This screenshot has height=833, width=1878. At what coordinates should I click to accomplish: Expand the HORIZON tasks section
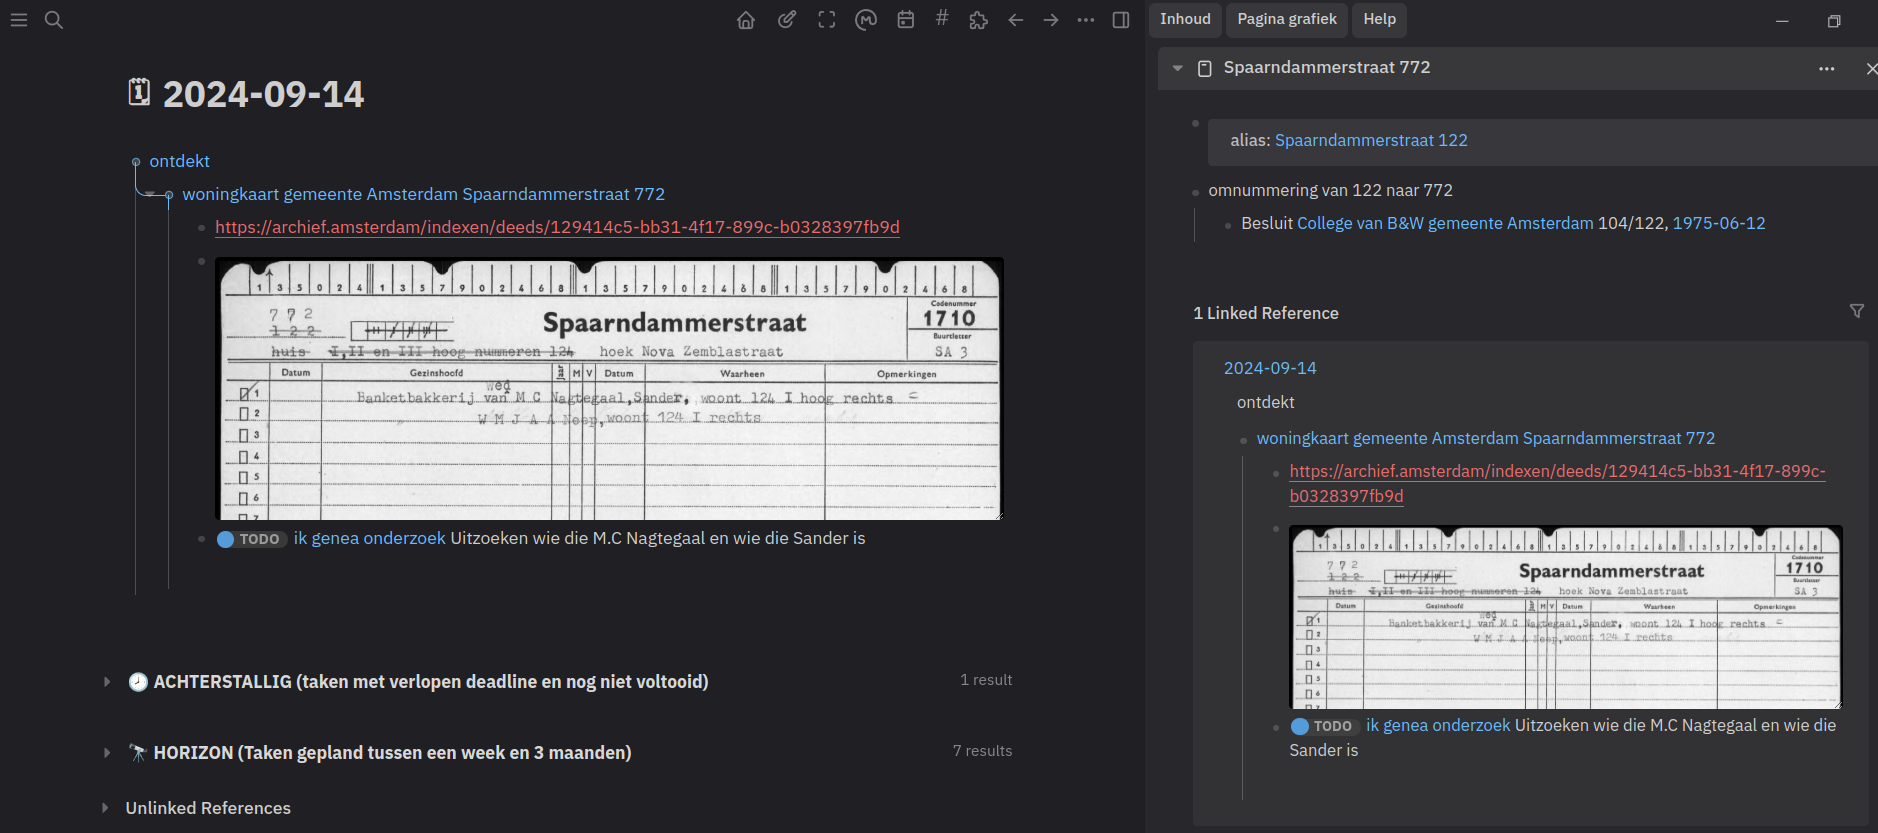point(107,753)
